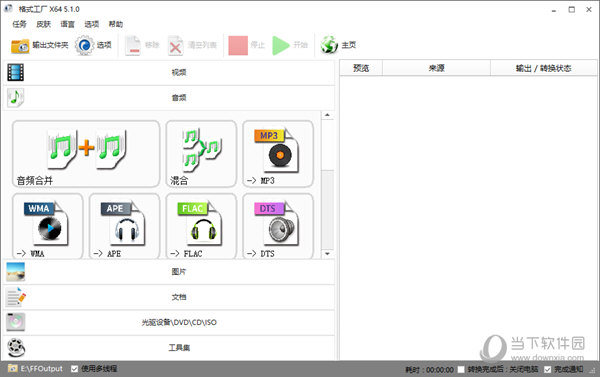This screenshot has width=600, height=377.
Task: Expand the 视频 category bar
Action: (x=169, y=72)
